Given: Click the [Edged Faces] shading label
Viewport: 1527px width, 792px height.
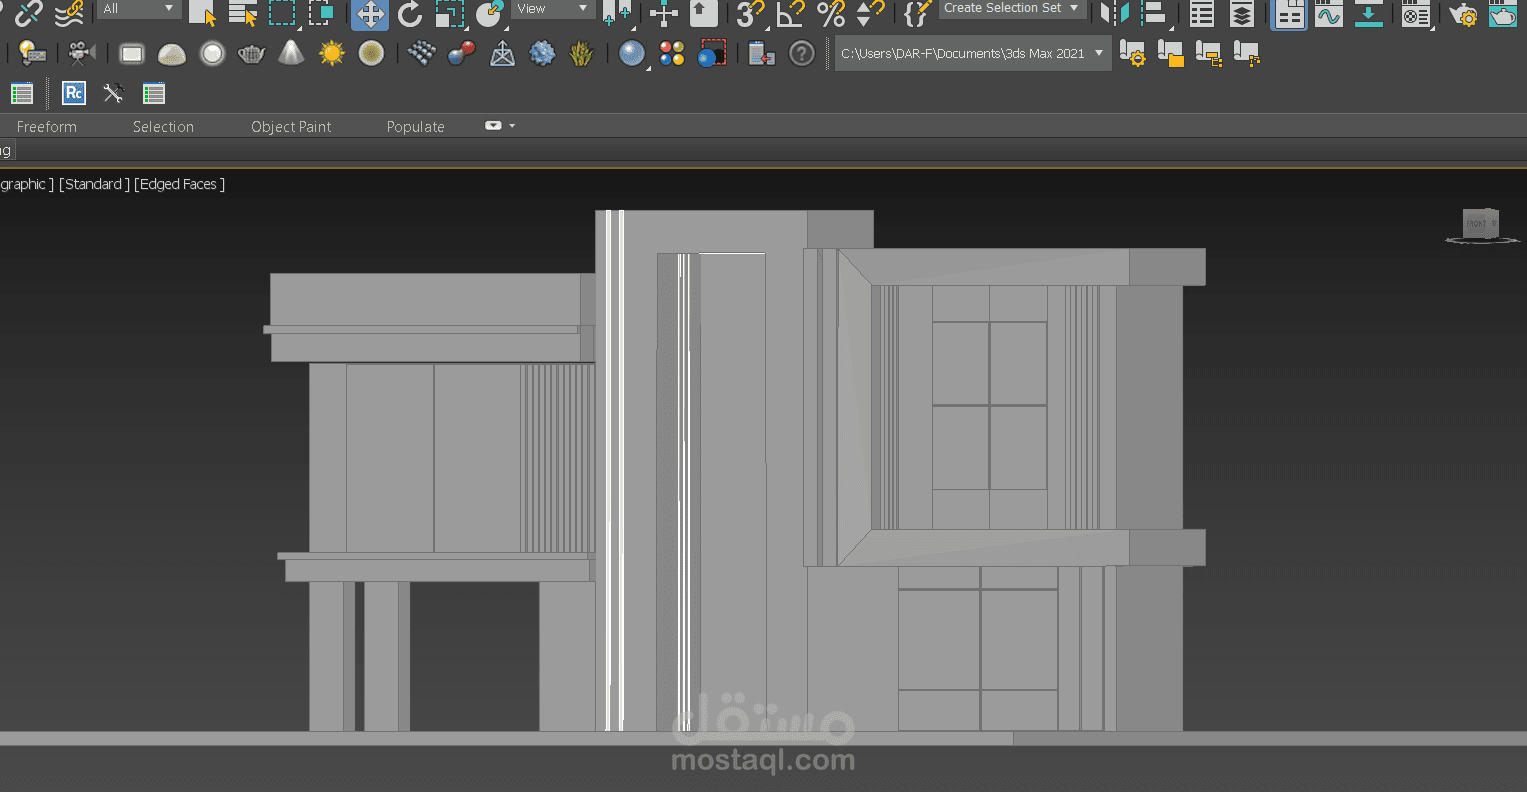Looking at the screenshot, I should click(180, 184).
